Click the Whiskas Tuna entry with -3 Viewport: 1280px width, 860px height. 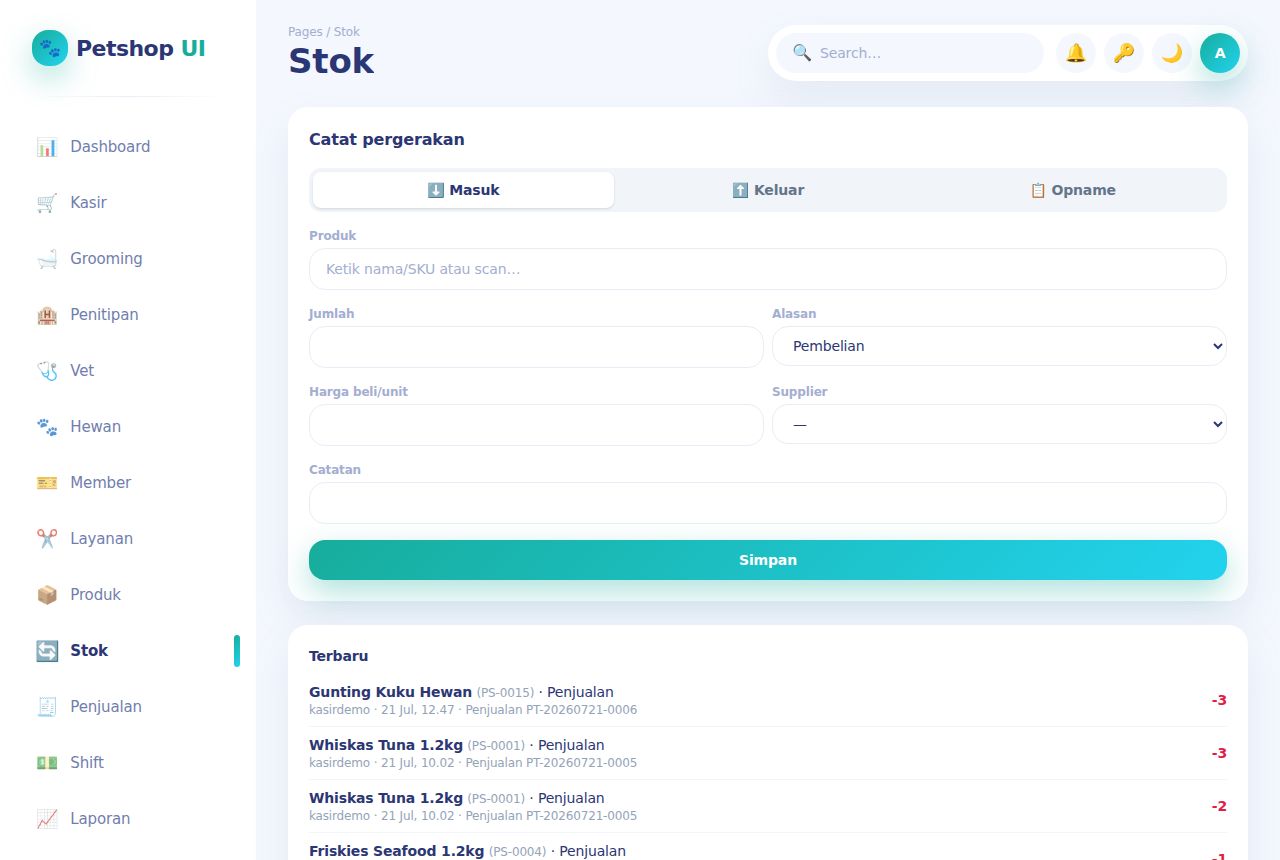(x=768, y=753)
